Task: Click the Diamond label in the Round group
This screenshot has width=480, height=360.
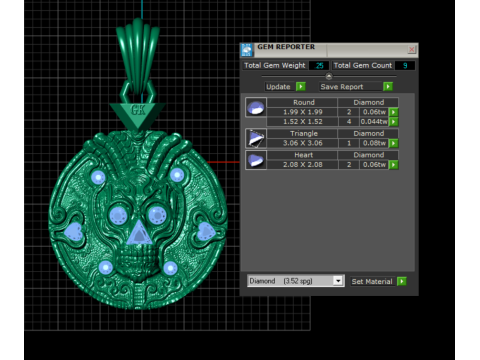Action: click(x=368, y=102)
